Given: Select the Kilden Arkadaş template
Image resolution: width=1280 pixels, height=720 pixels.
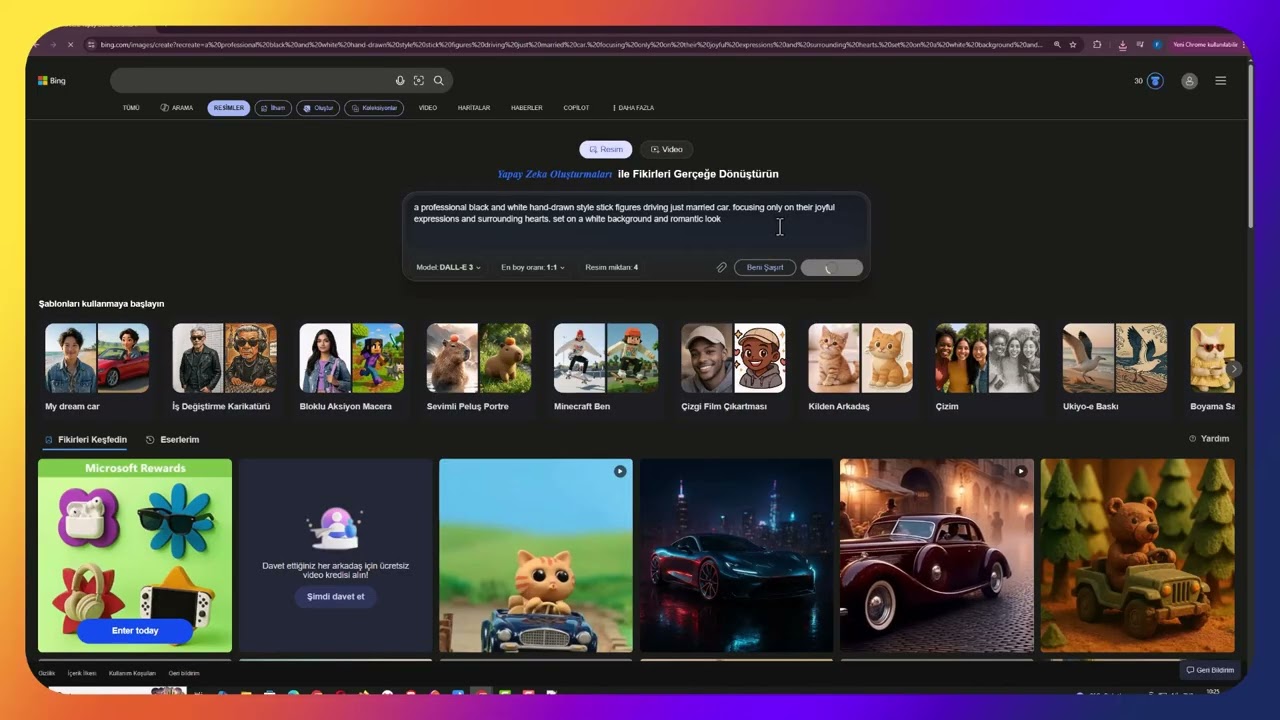Looking at the screenshot, I should click(860, 367).
